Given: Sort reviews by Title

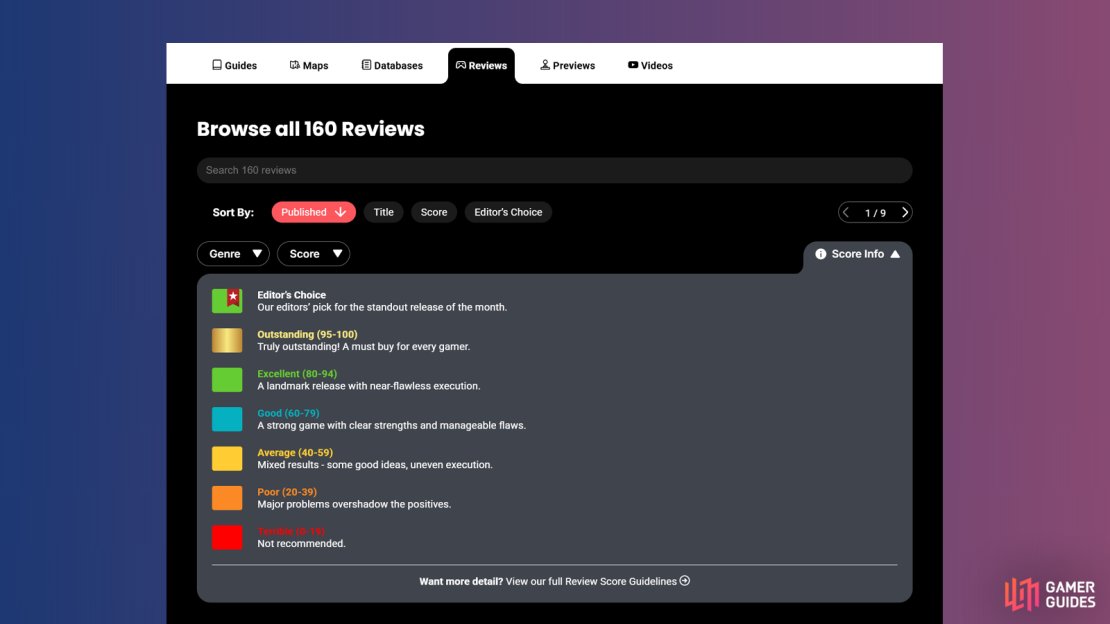Looking at the screenshot, I should click(x=383, y=212).
